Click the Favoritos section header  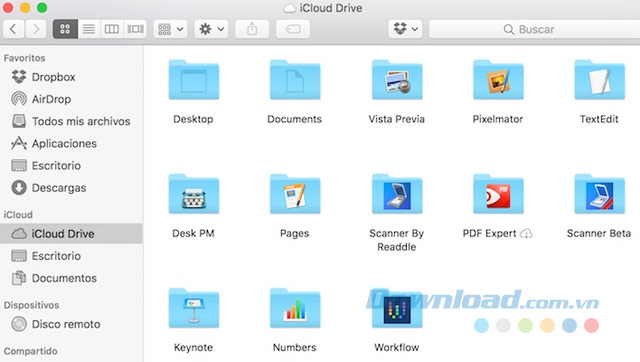coord(24,58)
